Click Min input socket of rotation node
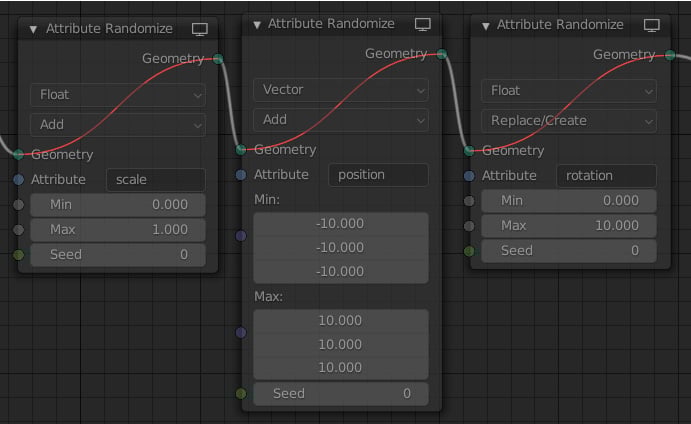The height and width of the screenshot is (424, 691). pos(469,201)
